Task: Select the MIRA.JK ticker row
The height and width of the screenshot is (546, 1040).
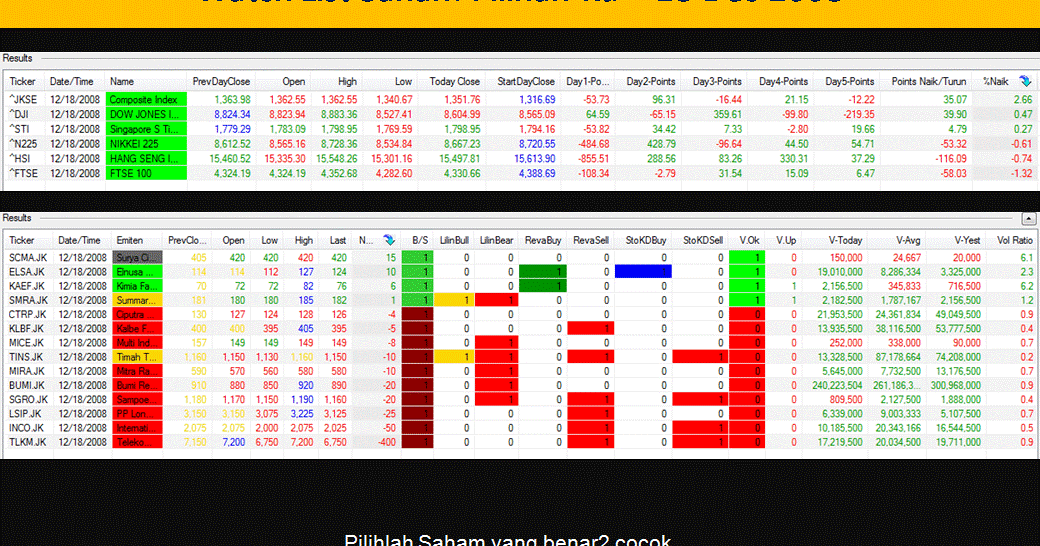Action: click(521, 371)
